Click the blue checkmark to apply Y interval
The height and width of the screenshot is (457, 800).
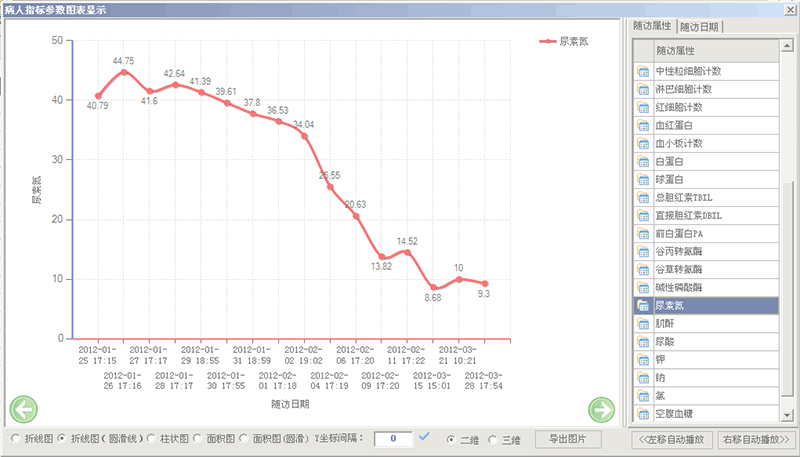tap(425, 437)
